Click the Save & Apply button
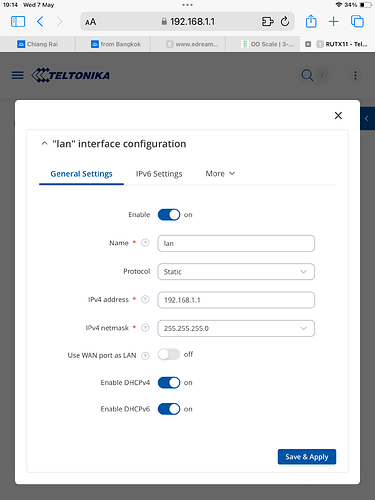375x500 pixels. 307,457
